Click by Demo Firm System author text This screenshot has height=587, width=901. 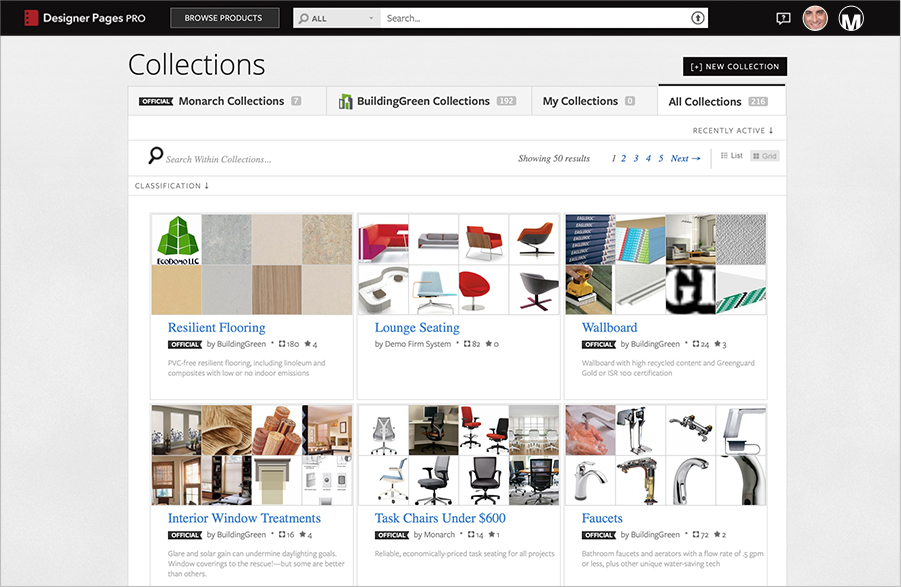click(413, 344)
